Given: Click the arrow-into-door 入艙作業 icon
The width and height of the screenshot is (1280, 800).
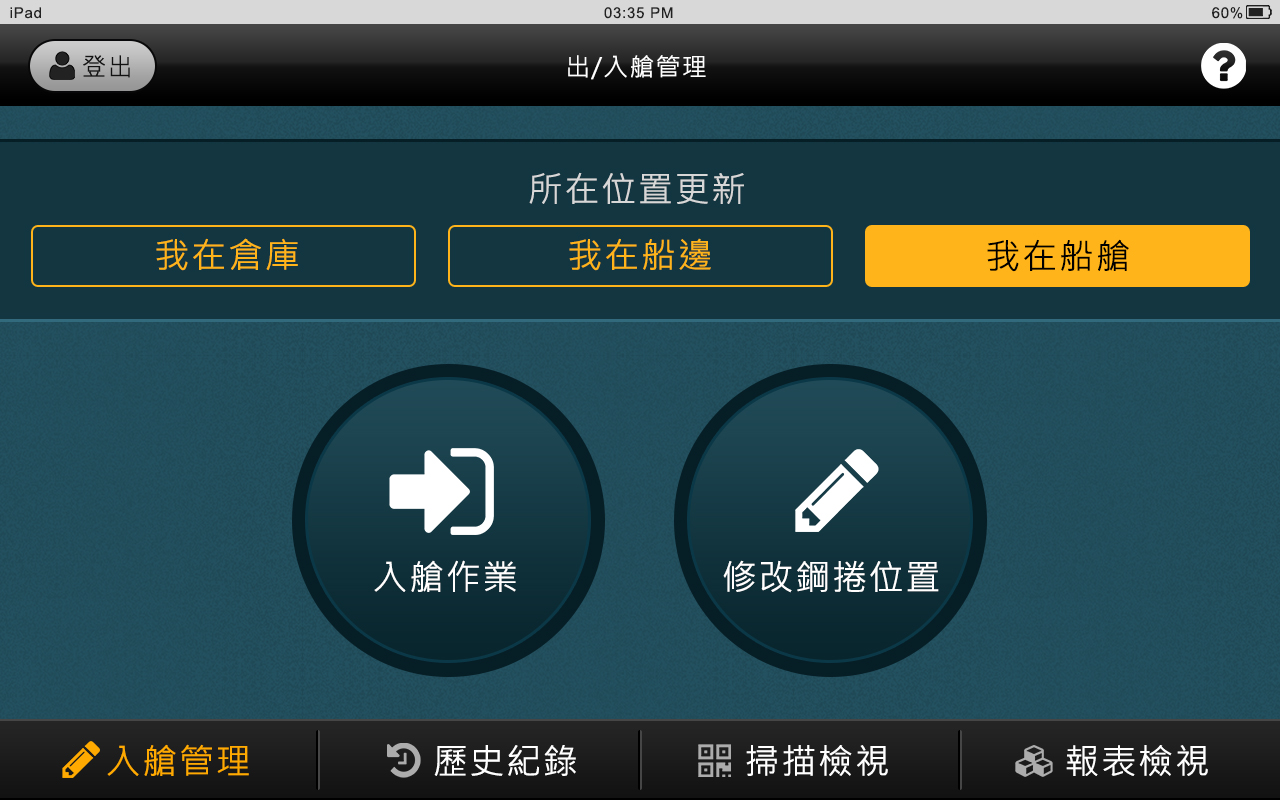Looking at the screenshot, I should click(442, 491).
